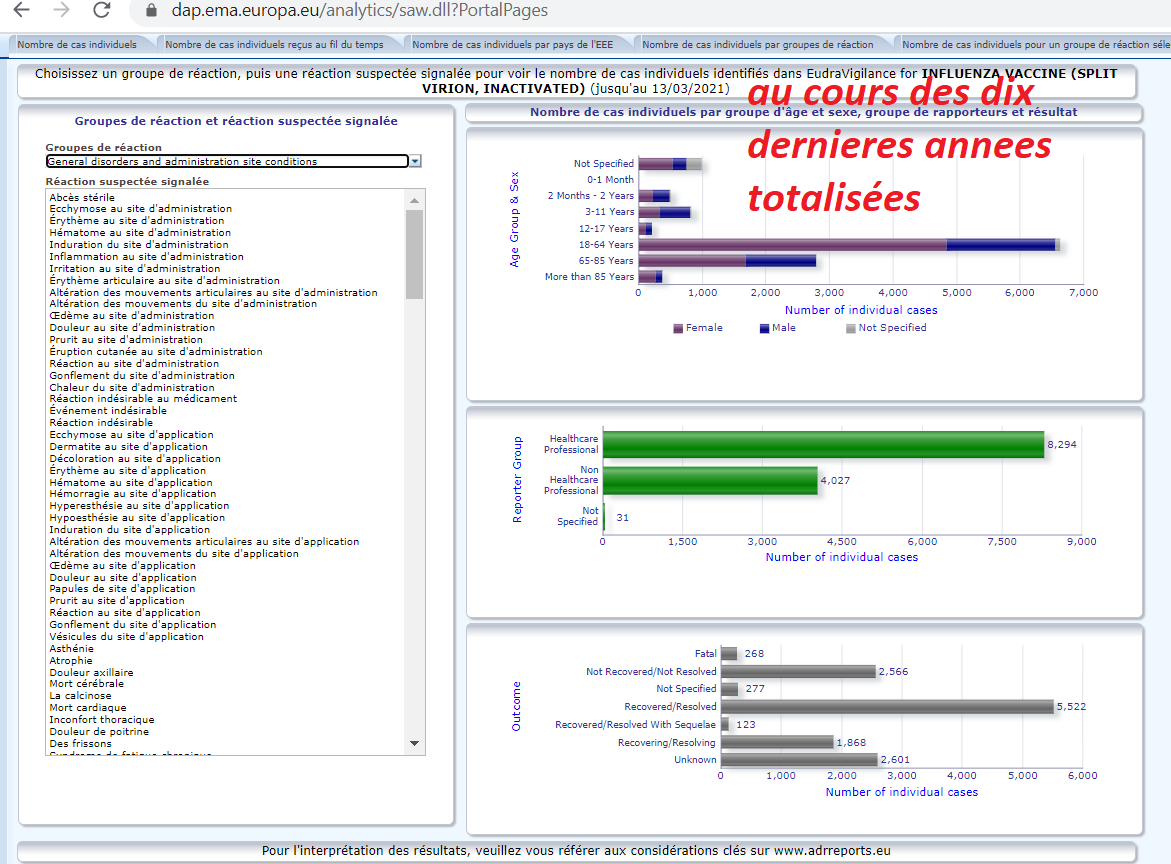
Task: Reload the page with refresh icon
Action: [101, 11]
